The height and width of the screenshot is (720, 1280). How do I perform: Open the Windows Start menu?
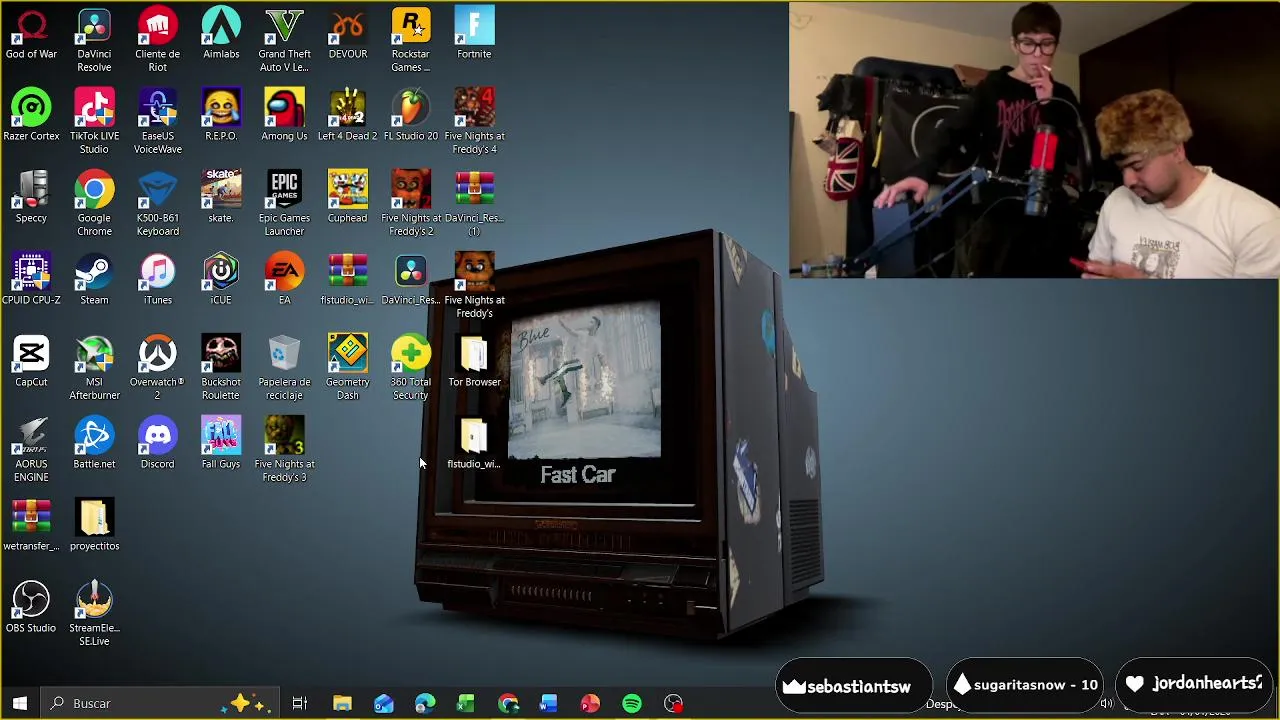point(19,703)
